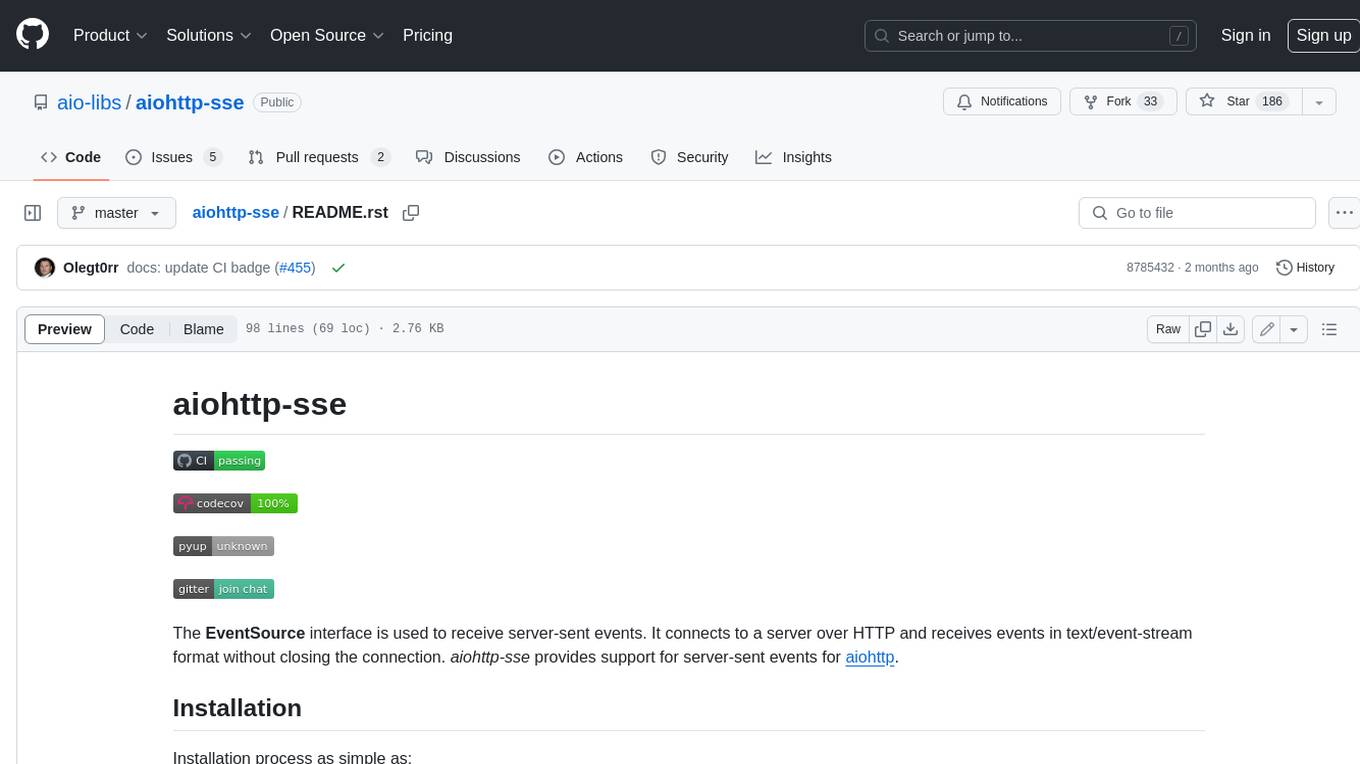Open commit 8785432
The width and height of the screenshot is (1360, 764).
pos(1150,268)
